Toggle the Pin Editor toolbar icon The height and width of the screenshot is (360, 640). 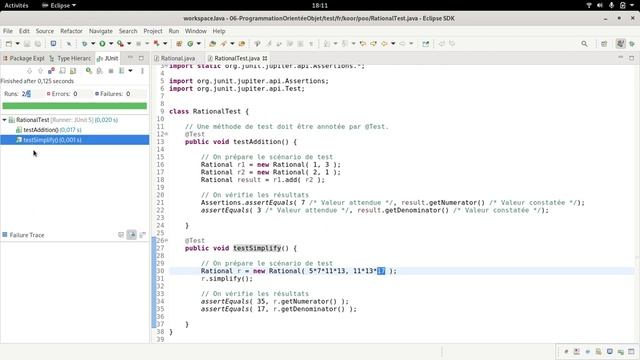426,44
